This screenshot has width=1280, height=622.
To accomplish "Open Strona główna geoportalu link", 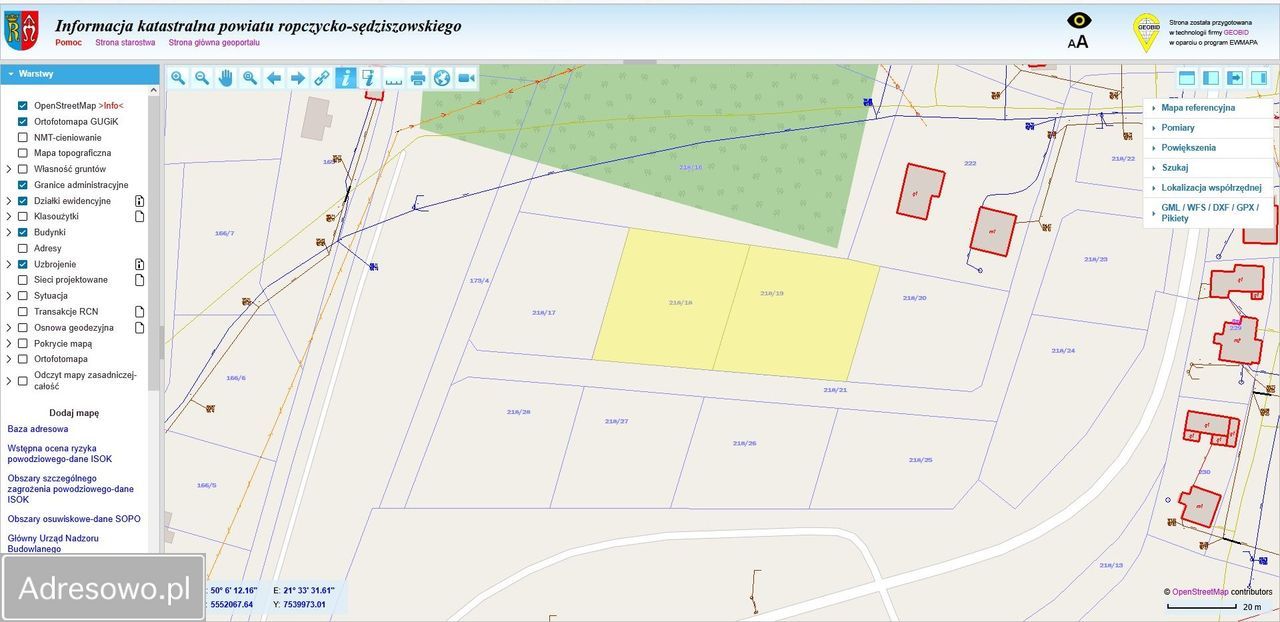I will point(214,43).
